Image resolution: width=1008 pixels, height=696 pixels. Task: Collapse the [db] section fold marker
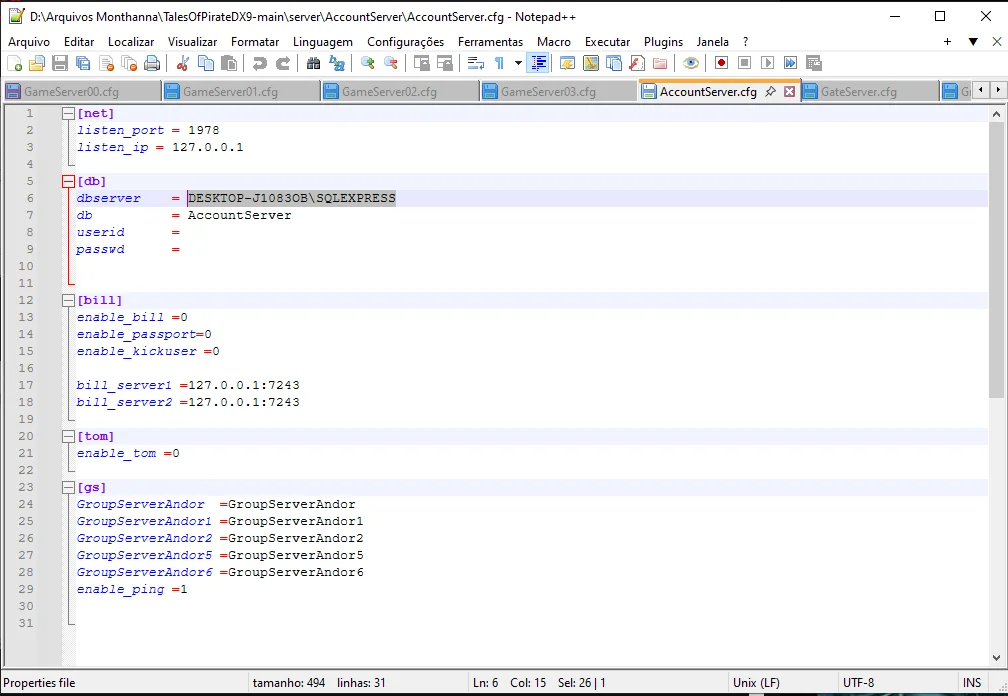pyautogui.click(x=68, y=181)
